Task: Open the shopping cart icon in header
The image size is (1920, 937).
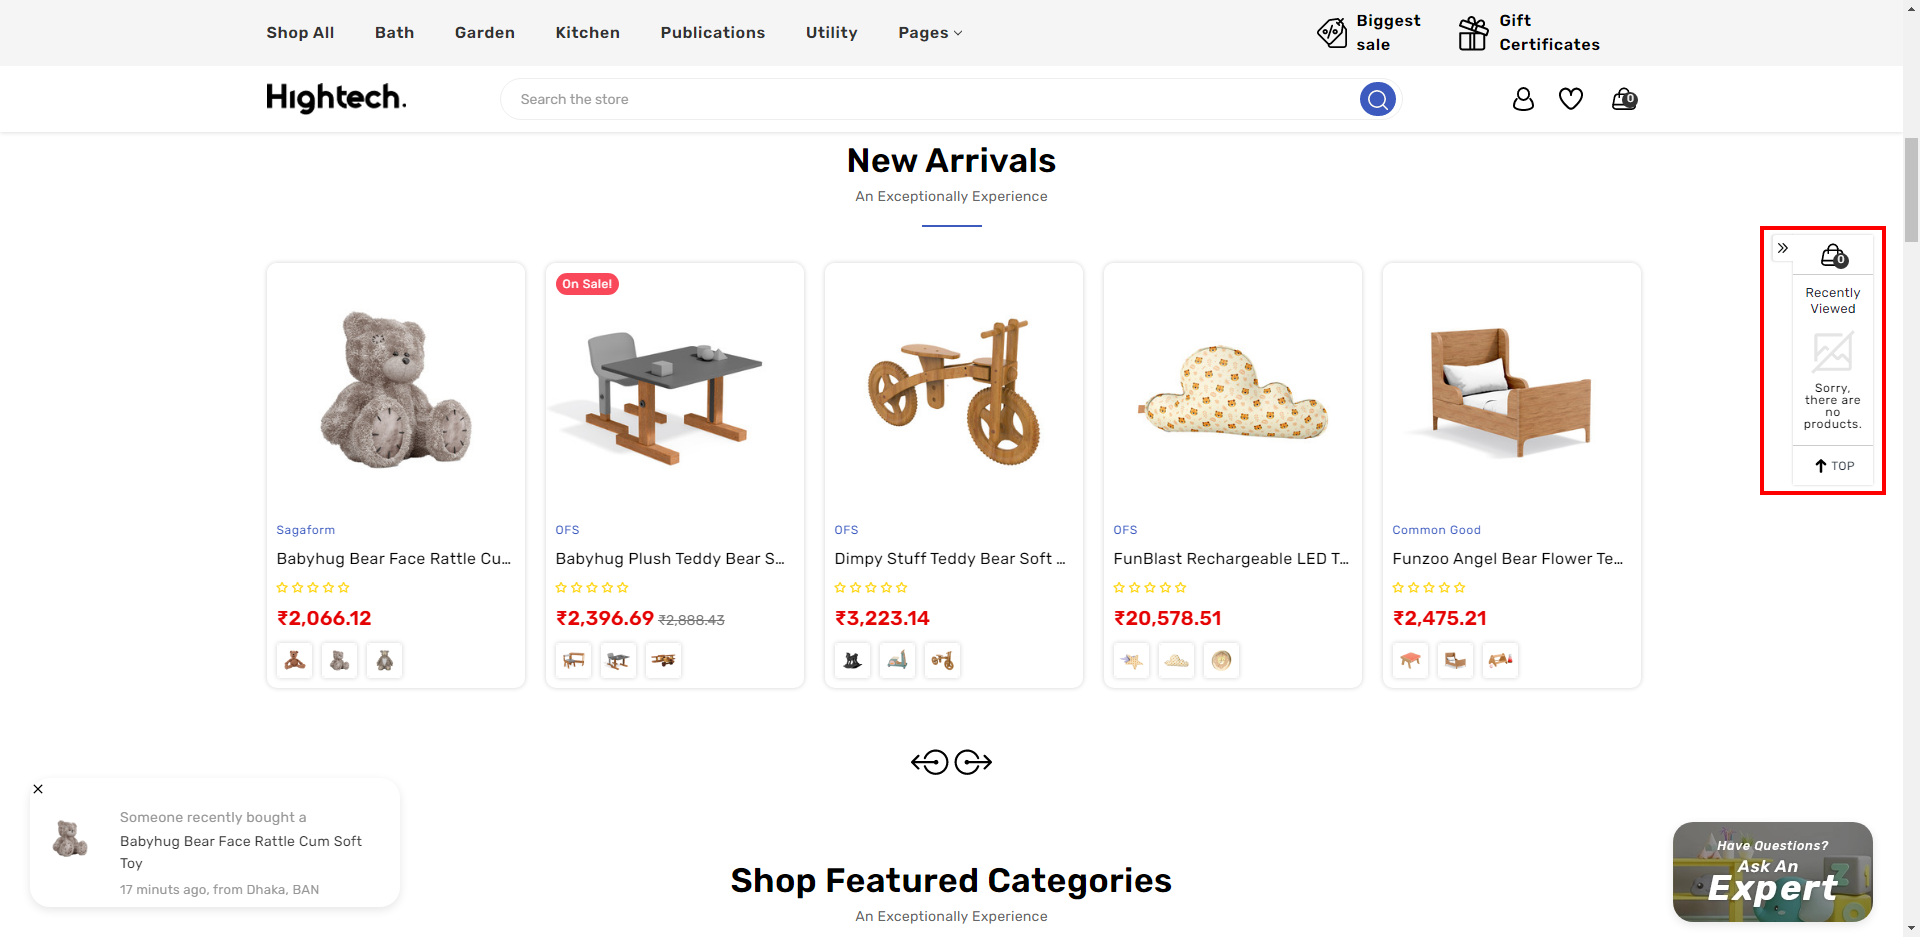Action: [1624, 99]
